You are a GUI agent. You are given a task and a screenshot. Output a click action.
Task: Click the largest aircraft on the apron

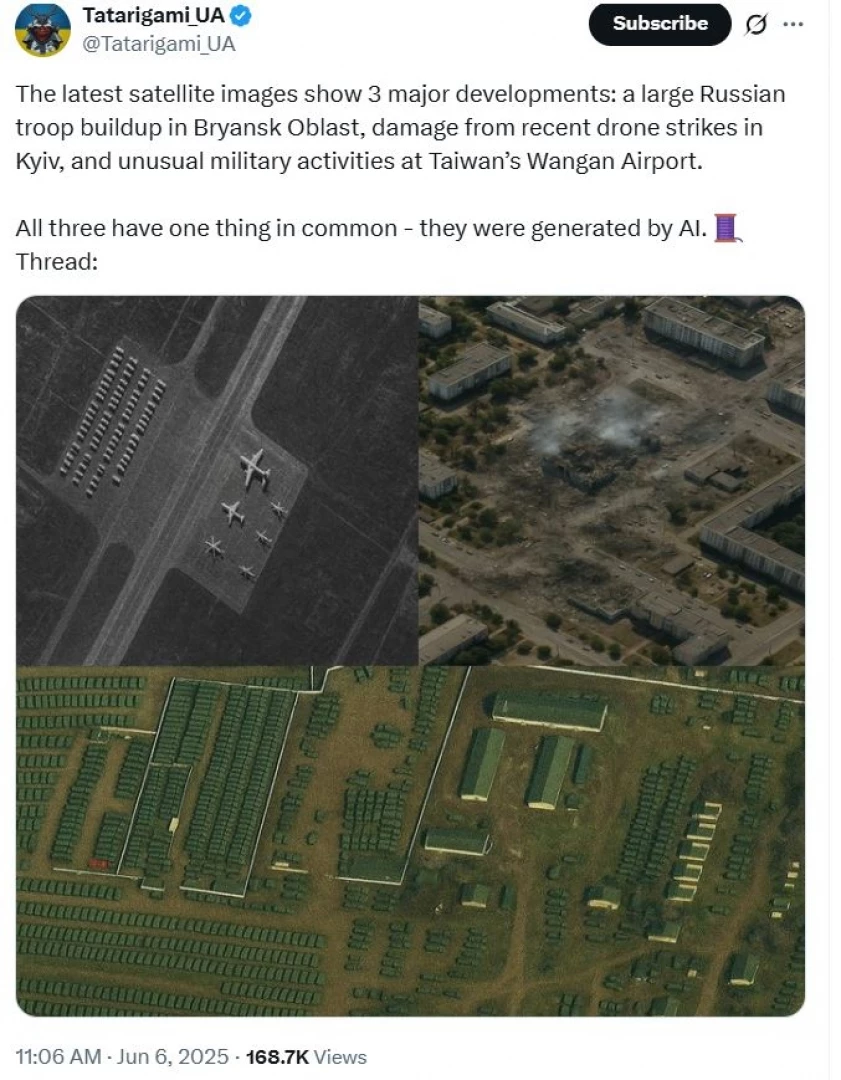pyautogui.click(x=254, y=468)
